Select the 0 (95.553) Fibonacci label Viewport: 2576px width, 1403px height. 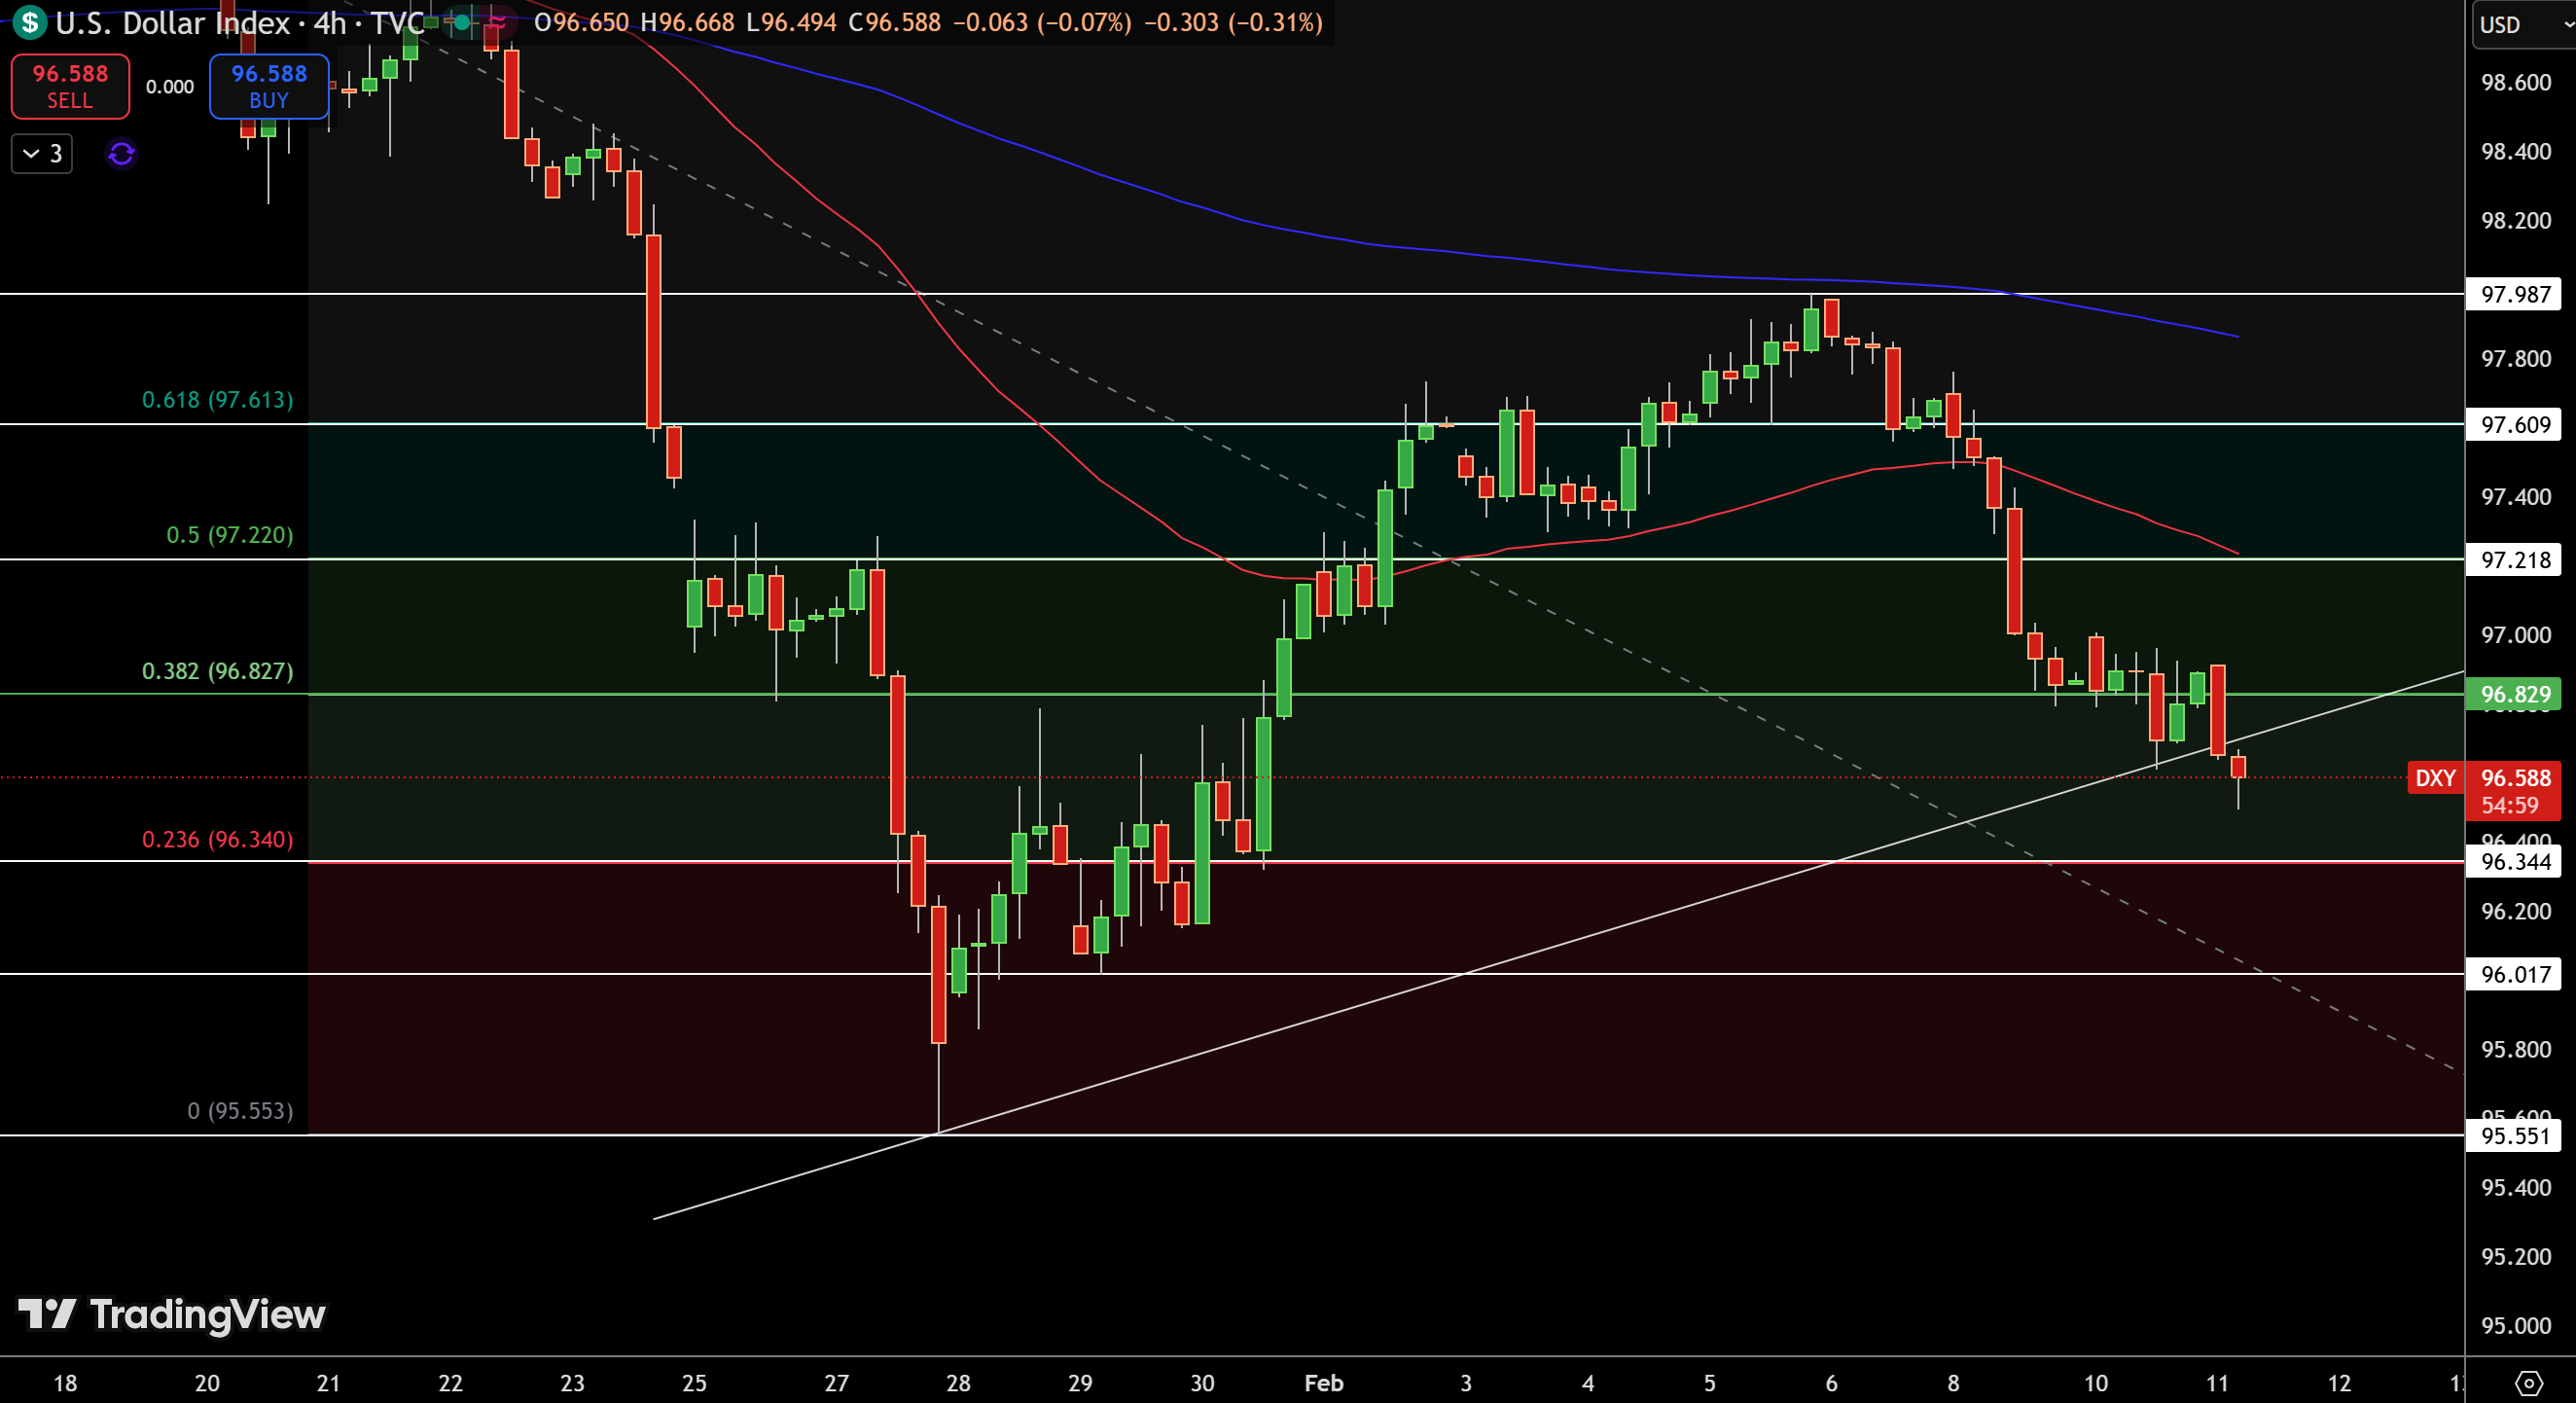(240, 1111)
